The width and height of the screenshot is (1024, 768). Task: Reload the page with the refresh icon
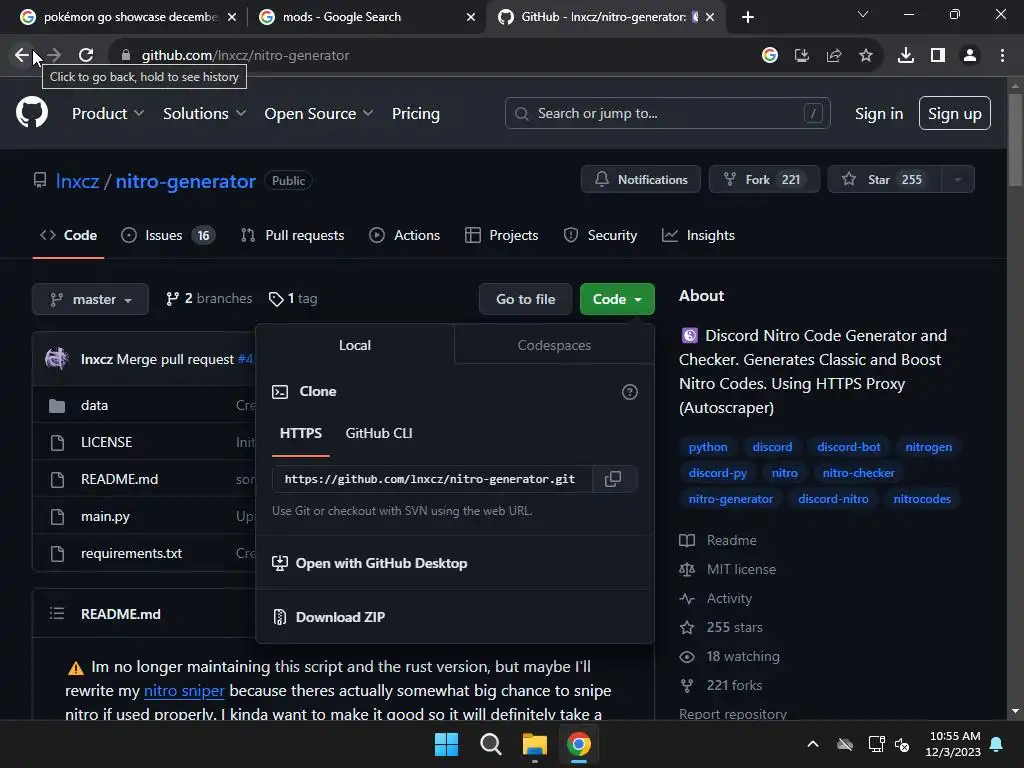86,55
